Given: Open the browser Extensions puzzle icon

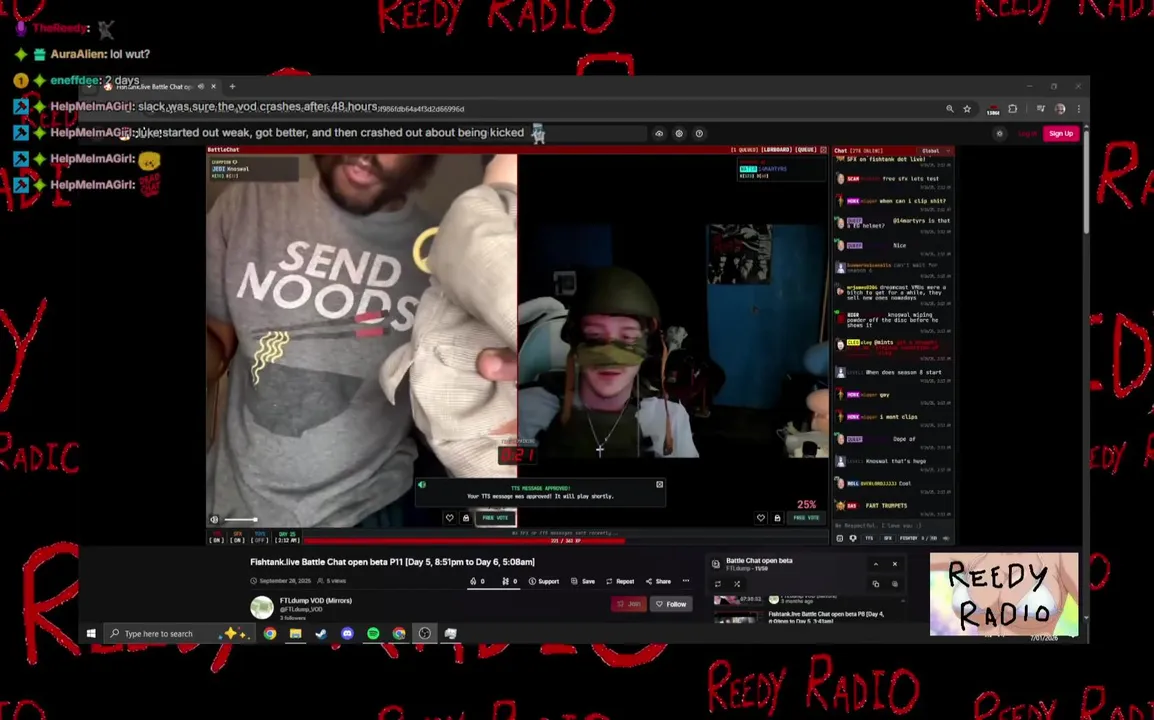Looking at the screenshot, I should [x=1013, y=109].
